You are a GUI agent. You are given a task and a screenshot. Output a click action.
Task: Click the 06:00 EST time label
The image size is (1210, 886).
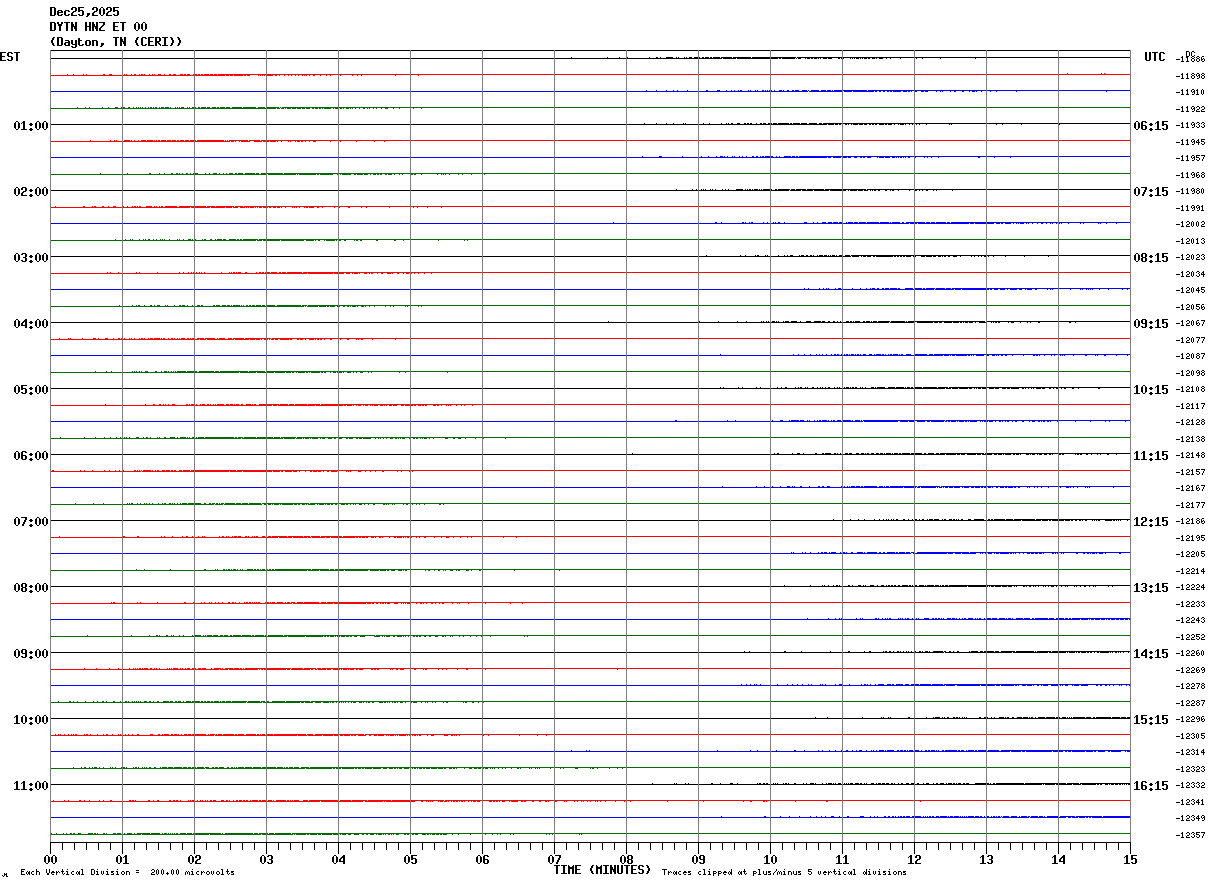click(x=31, y=456)
